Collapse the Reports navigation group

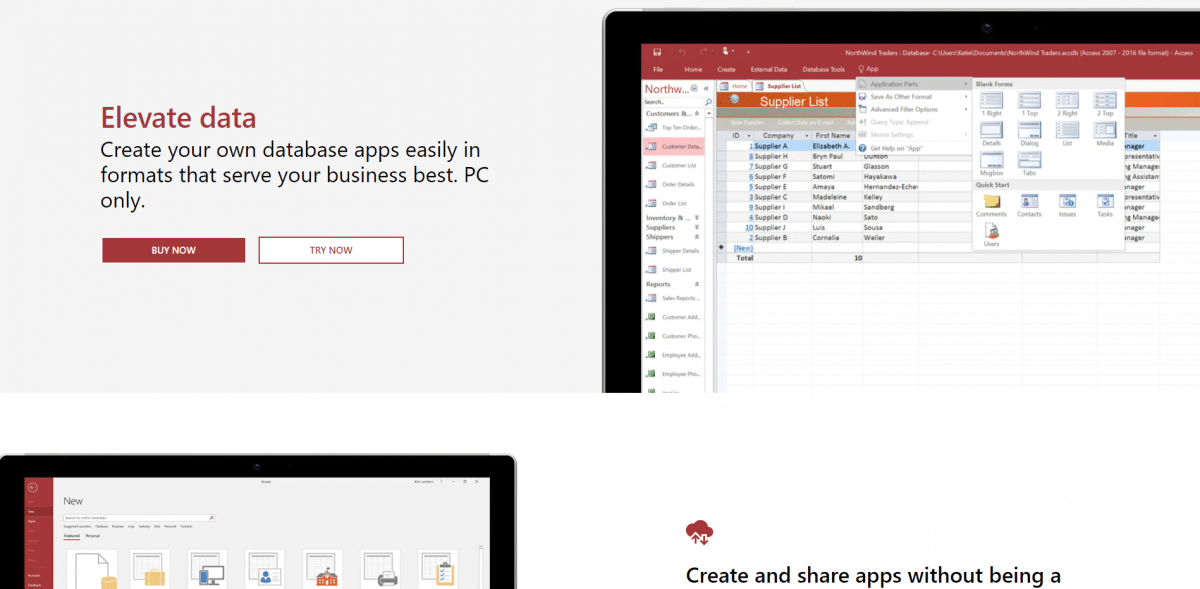pos(697,284)
